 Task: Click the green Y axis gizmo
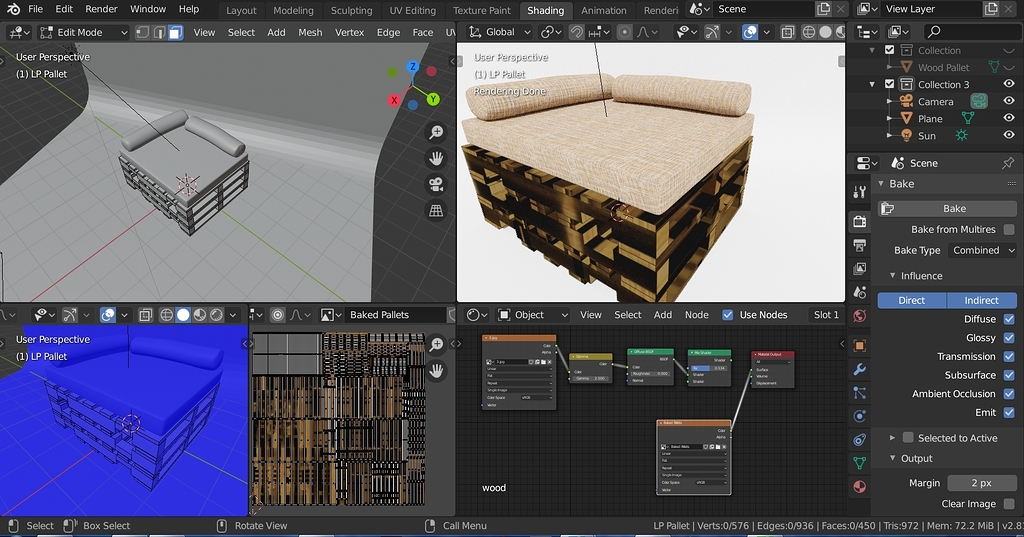(x=433, y=99)
